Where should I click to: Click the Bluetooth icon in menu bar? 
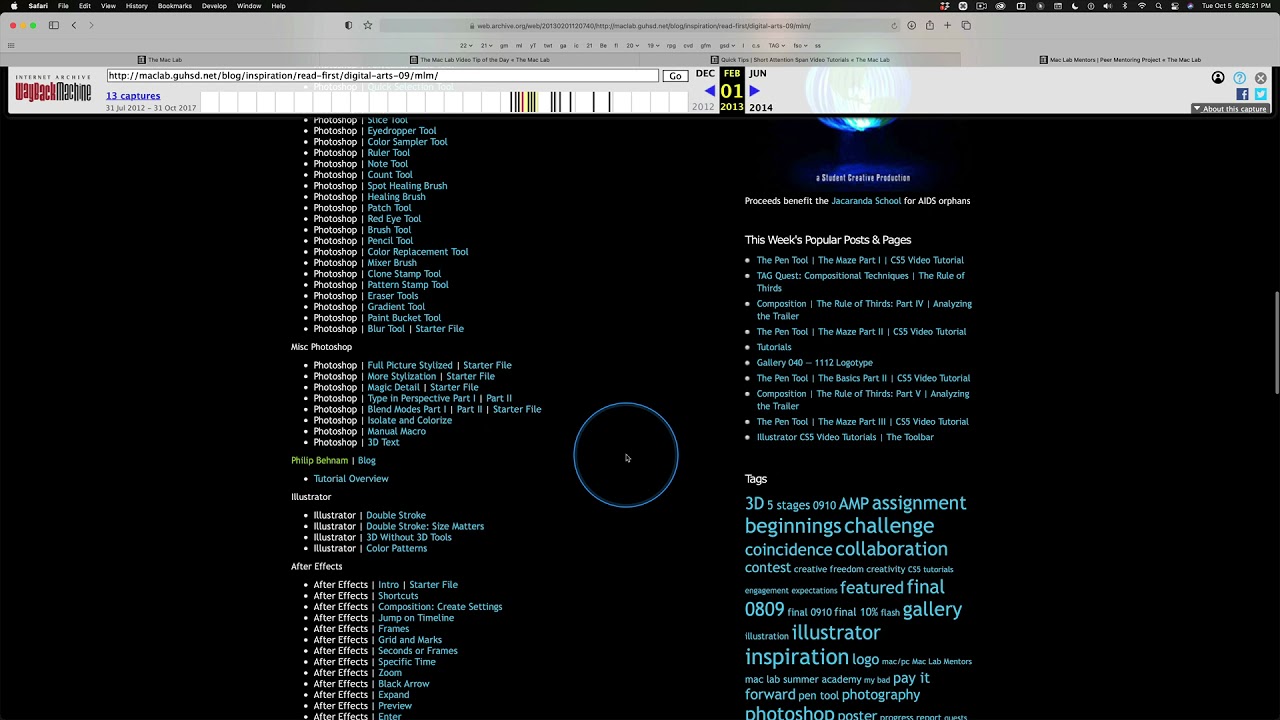[1125, 6]
